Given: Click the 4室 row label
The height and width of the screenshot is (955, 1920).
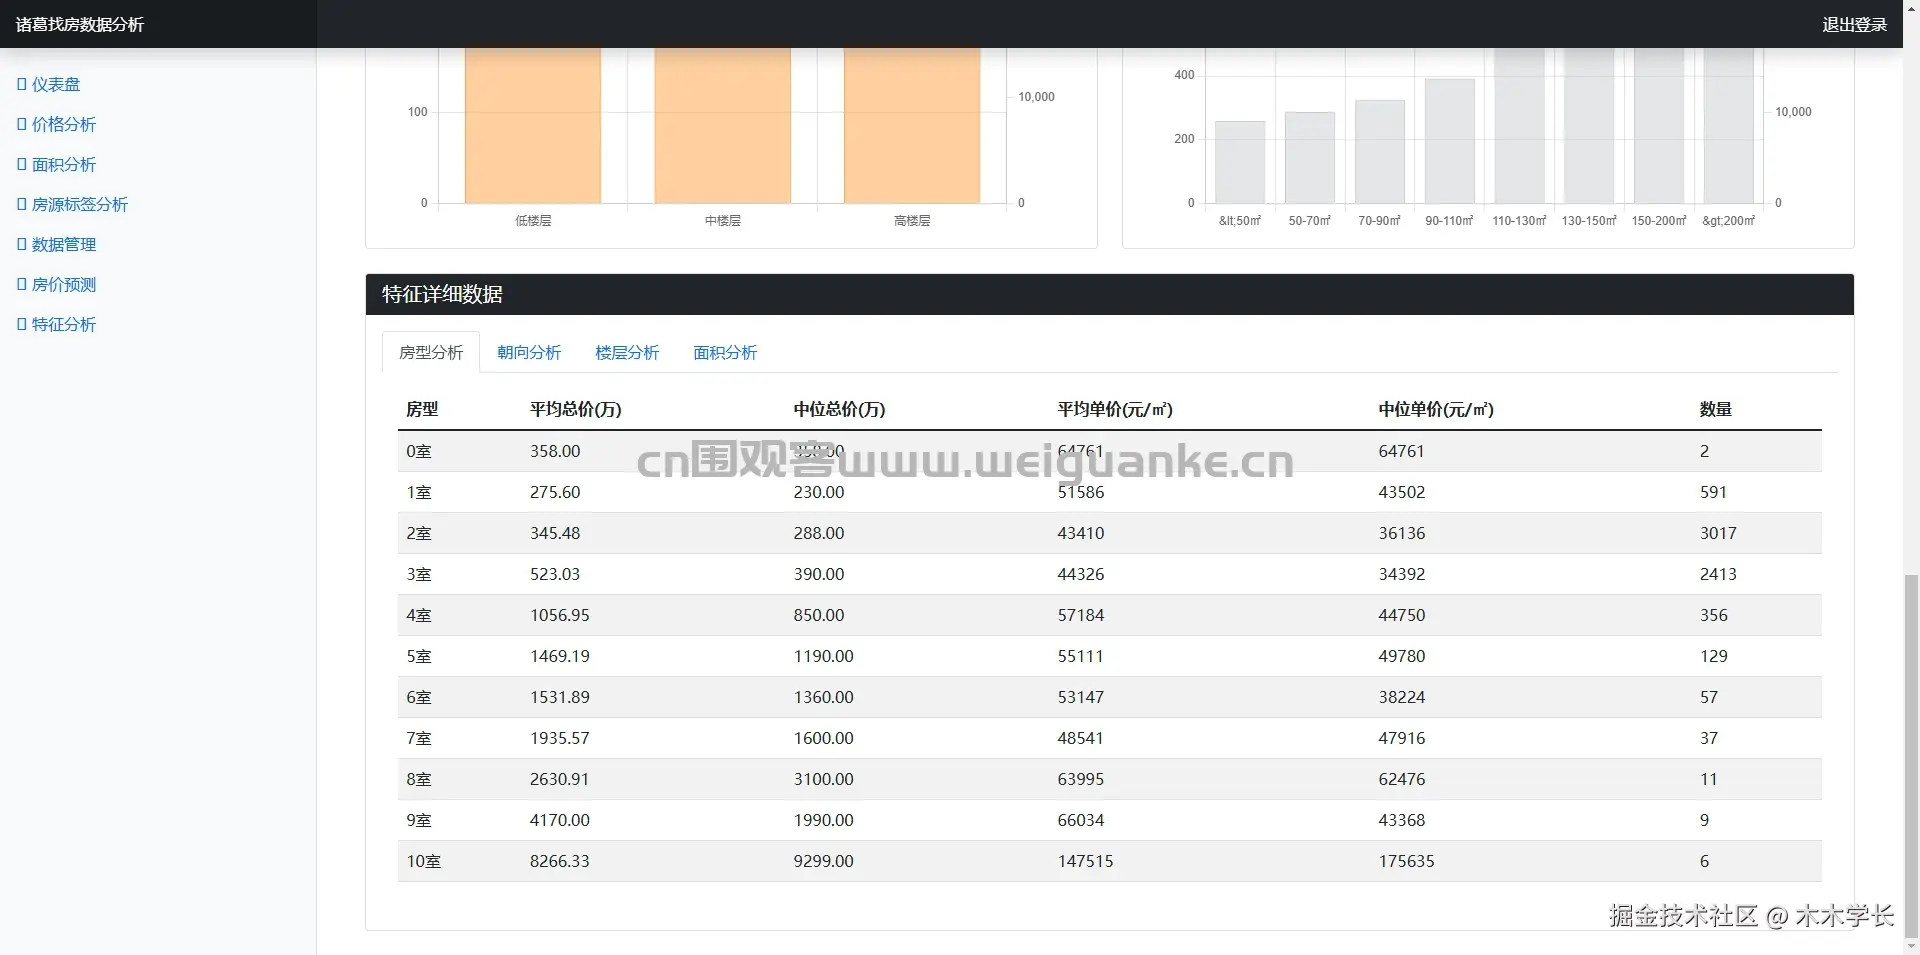Looking at the screenshot, I should [x=419, y=615].
